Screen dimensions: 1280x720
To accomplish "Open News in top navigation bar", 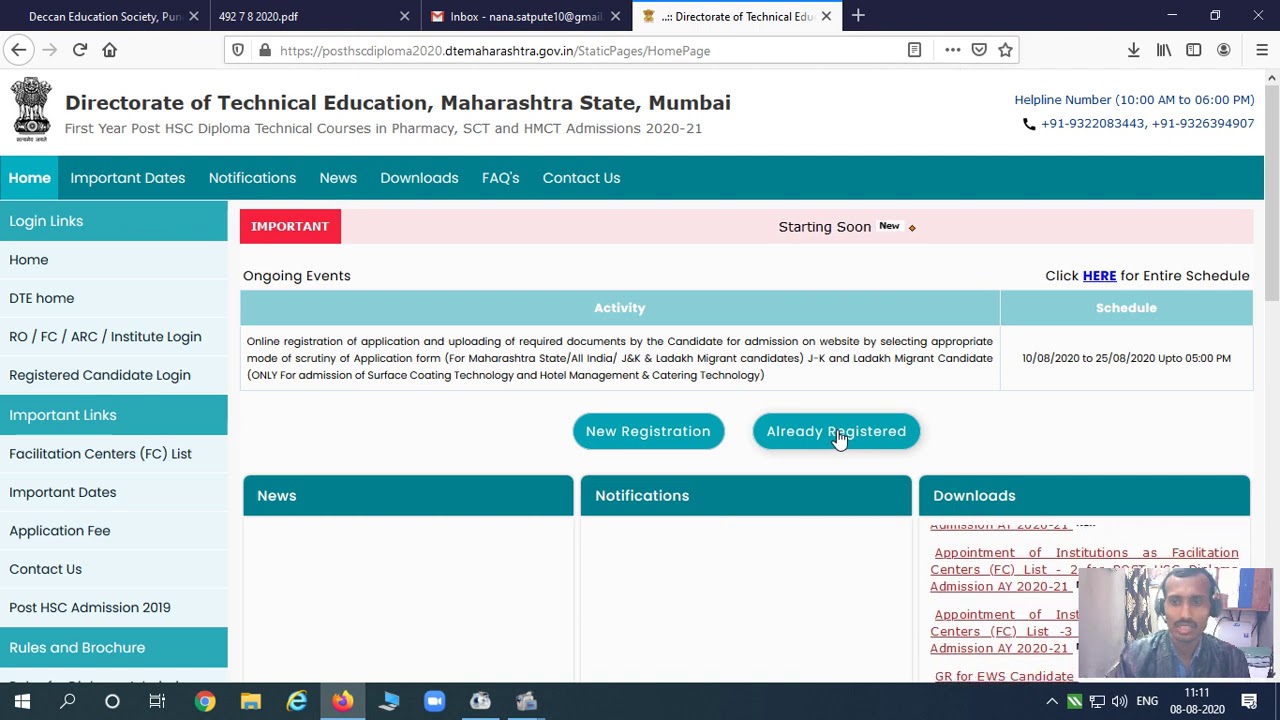I will (x=338, y=178).
